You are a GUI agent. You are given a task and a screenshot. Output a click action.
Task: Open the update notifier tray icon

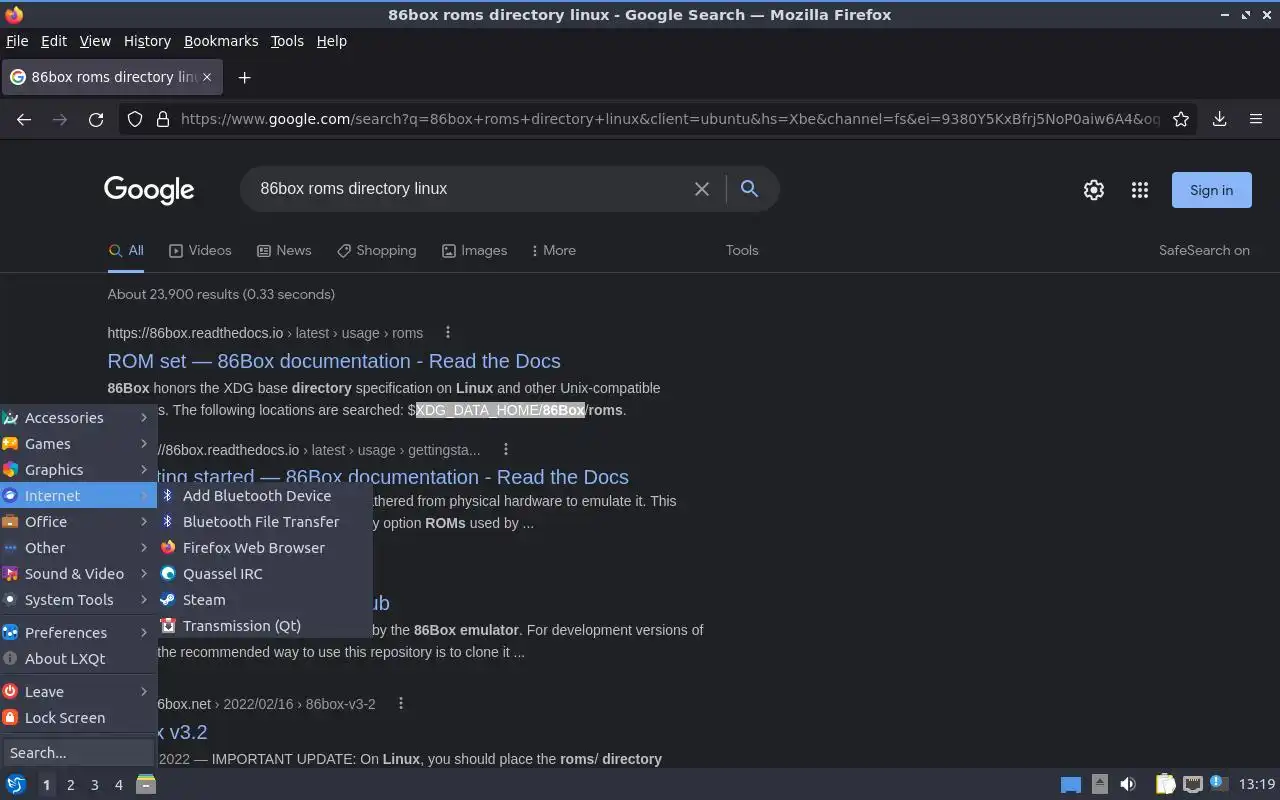(1218, 783)
